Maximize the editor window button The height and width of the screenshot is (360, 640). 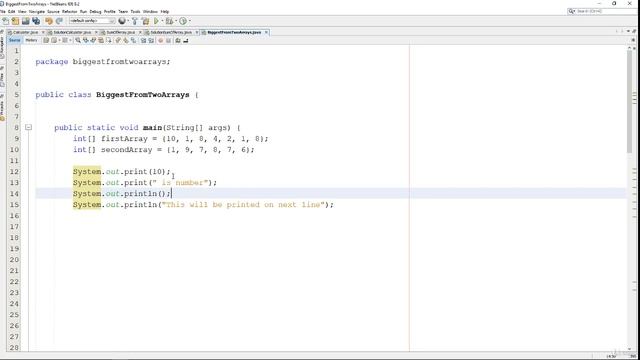[x=634, y=31]
